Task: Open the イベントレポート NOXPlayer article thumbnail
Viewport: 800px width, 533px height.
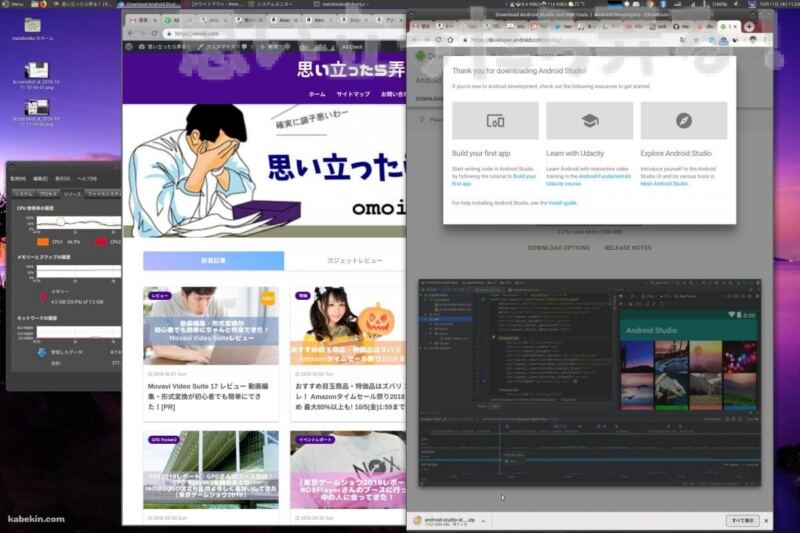Action: [x=348, y=470]
